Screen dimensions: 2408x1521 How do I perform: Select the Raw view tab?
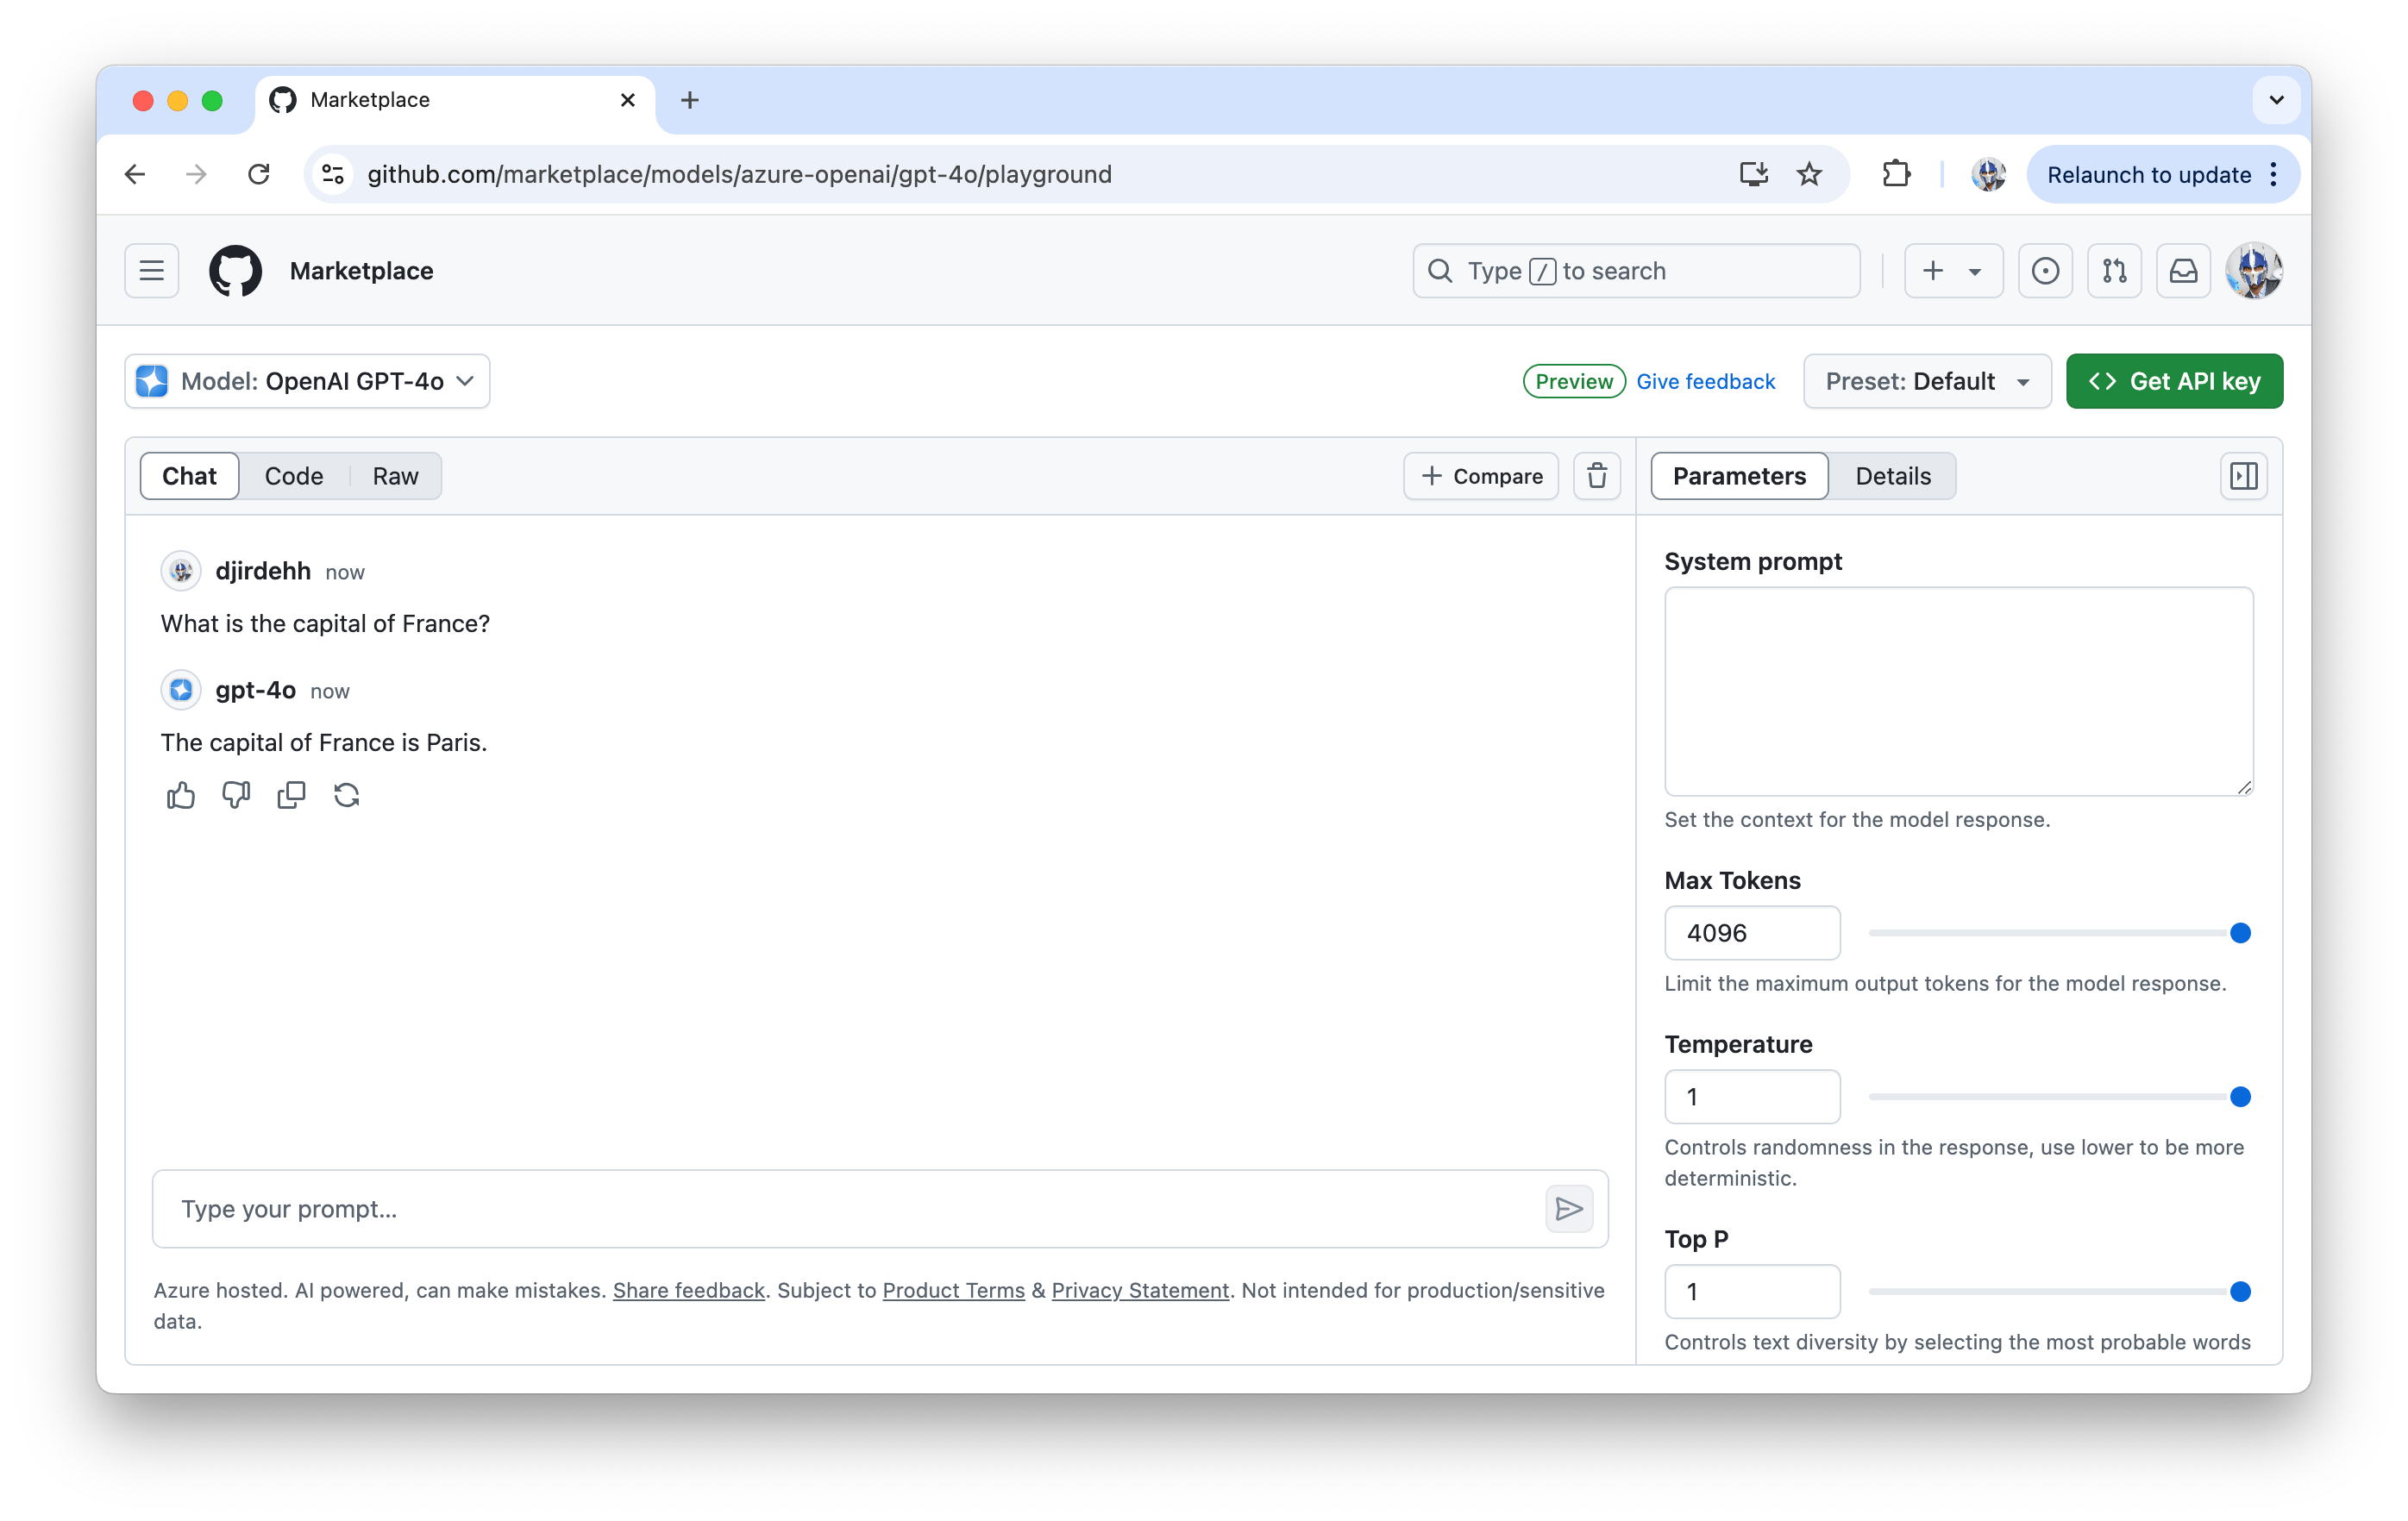[392, 475]
